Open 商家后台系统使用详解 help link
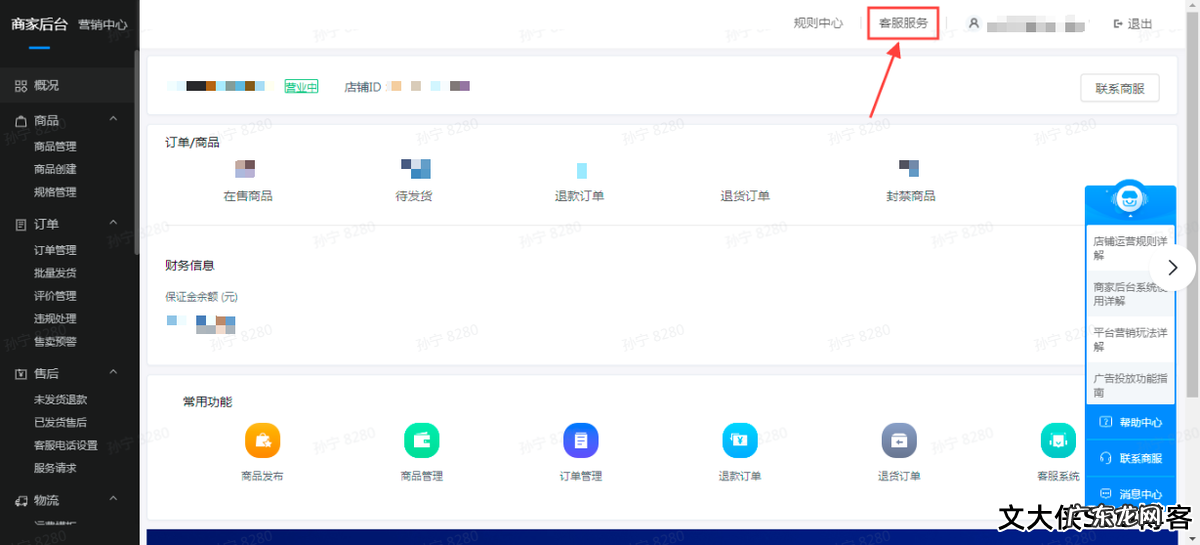The height and width of the screenshot is (545, 1200). [1129, 293]
